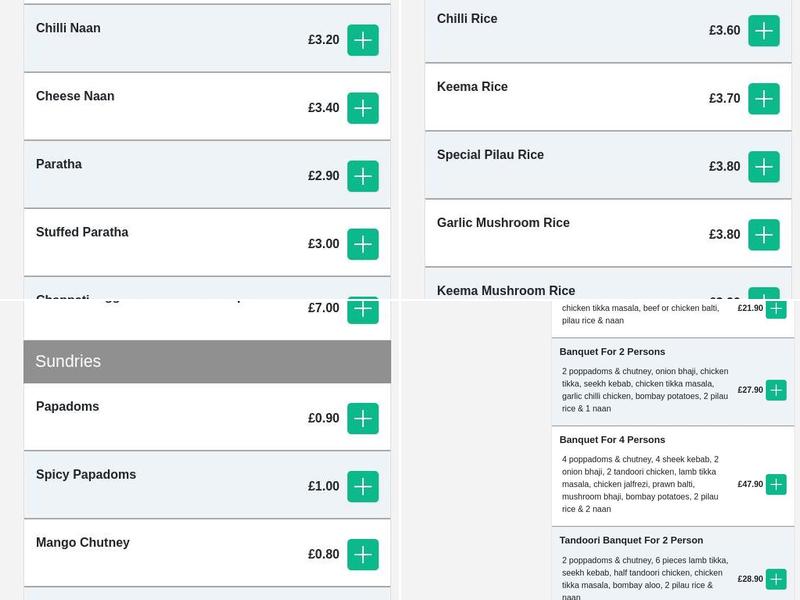Add Cheese Naan to basket
The width and height of the screenshot is (800, 600).
363,108
